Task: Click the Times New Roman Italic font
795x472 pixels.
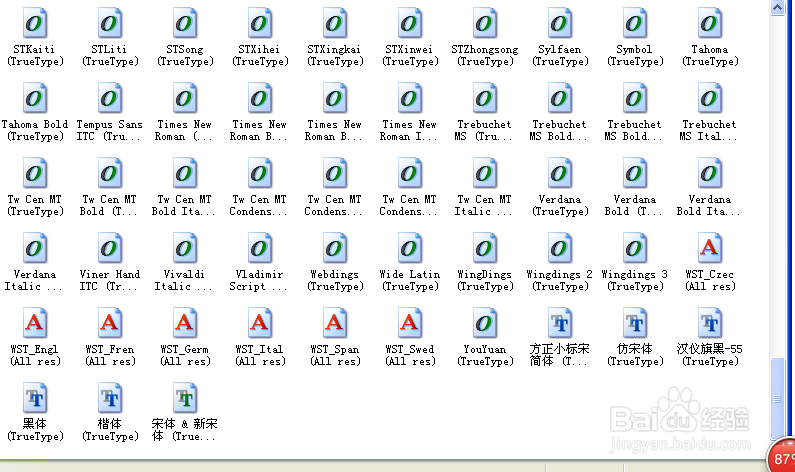Action: coord(410,98)
